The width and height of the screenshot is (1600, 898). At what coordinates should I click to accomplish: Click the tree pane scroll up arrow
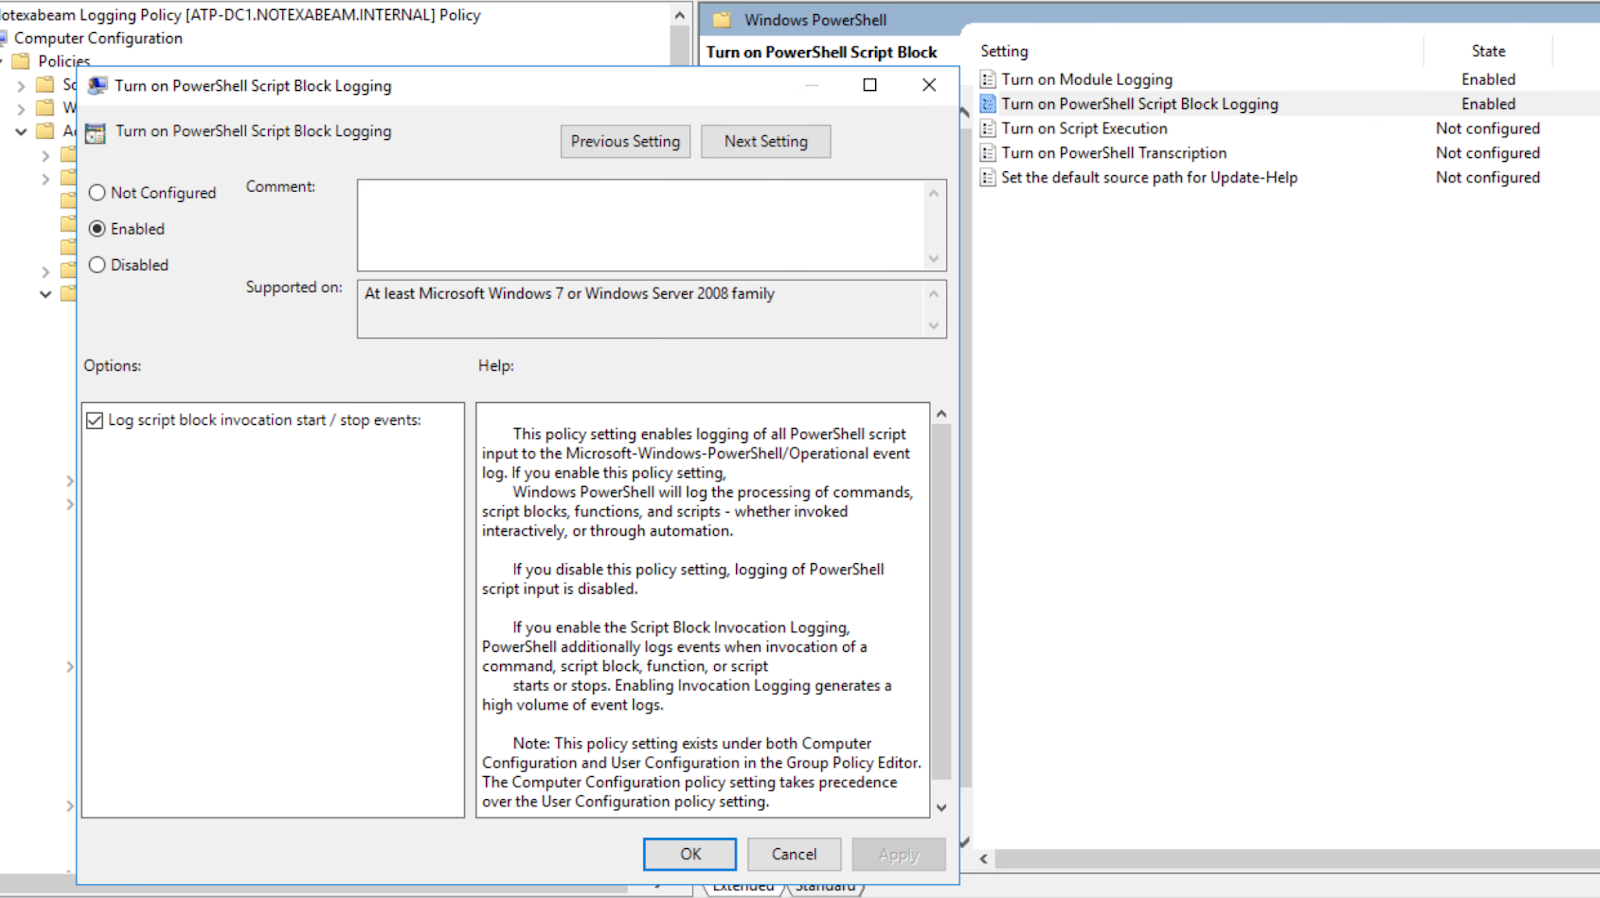pos(680,15)
